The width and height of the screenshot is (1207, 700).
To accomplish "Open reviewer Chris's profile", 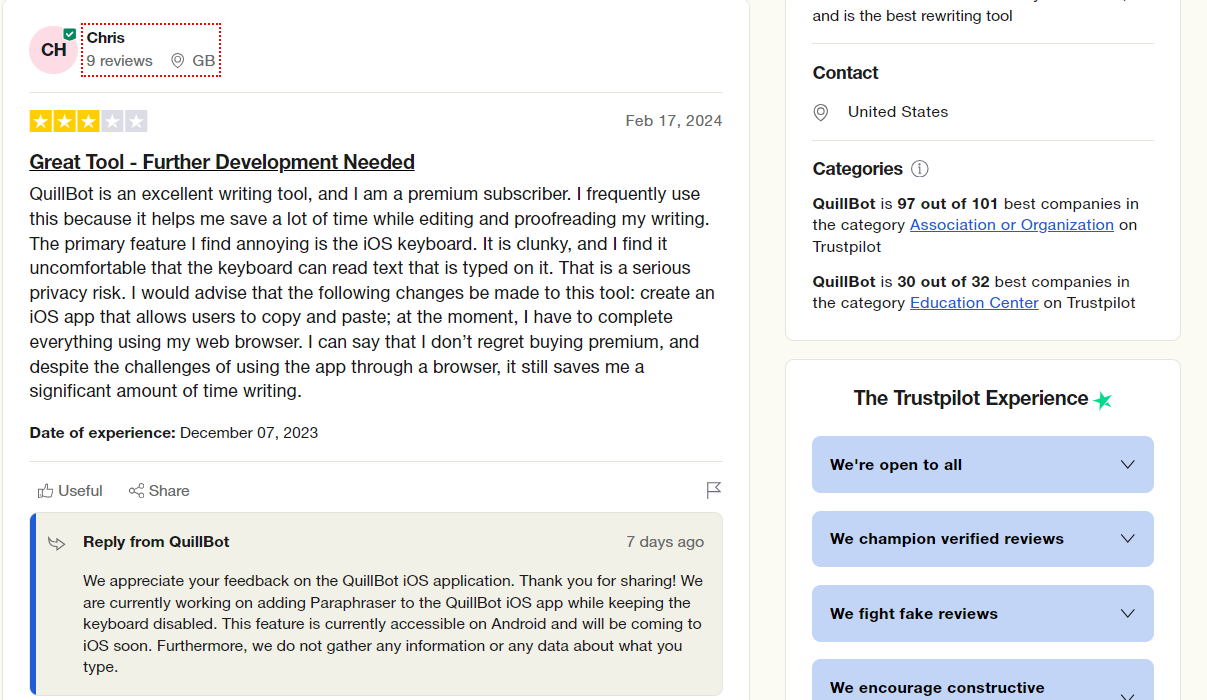I will pyautogui.click(x=106, y=38).
